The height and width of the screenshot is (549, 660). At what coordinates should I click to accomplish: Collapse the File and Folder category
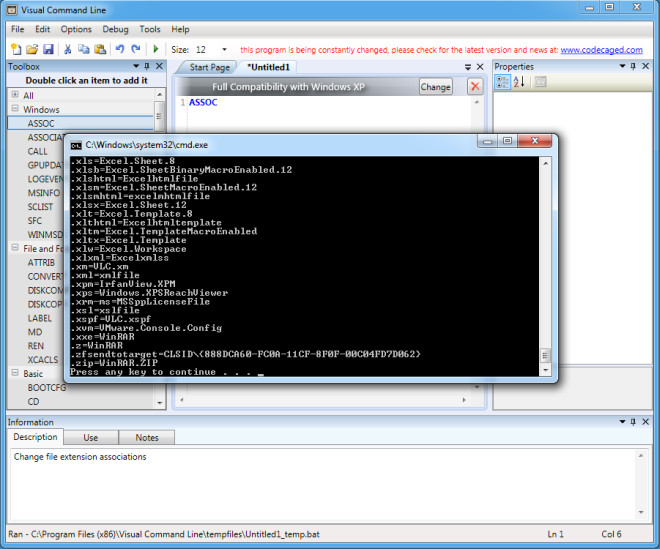(x=15, y=248)
